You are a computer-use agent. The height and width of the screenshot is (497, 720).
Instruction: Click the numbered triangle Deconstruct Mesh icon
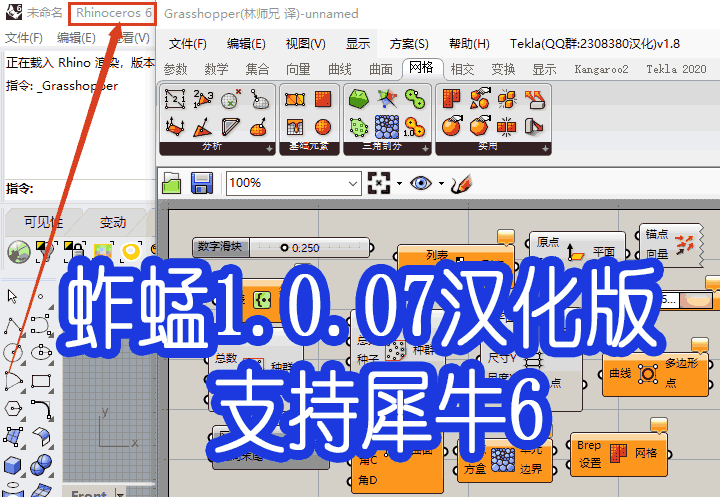coord(202,99)
